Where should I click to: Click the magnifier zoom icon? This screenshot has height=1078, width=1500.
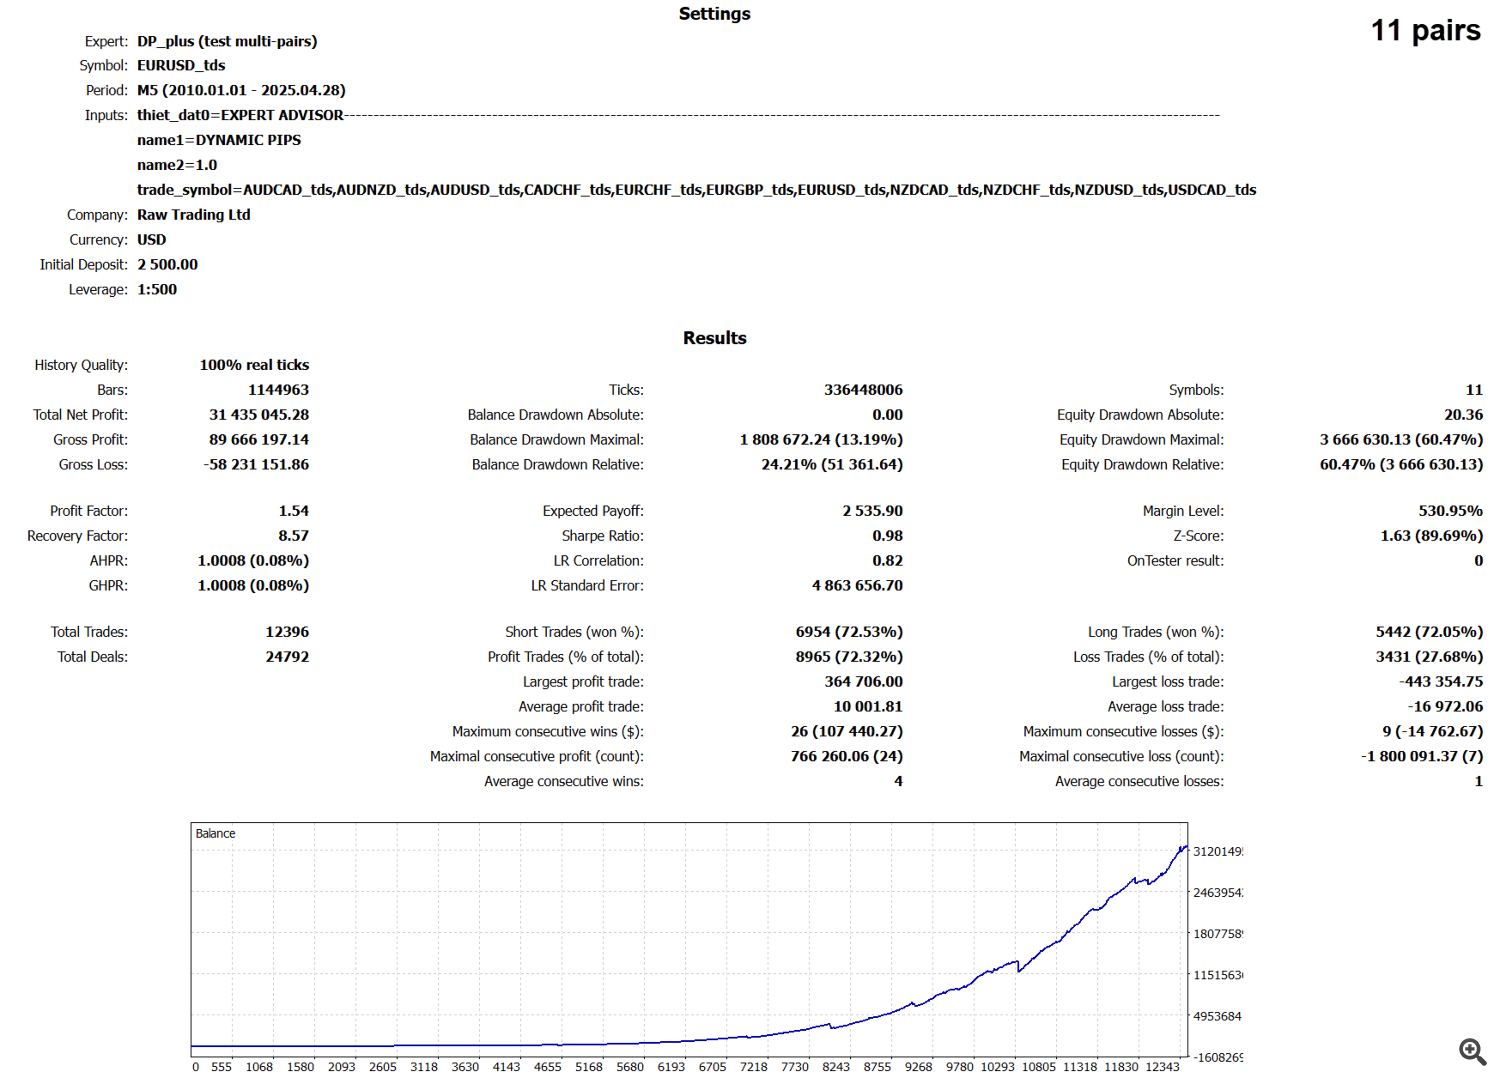(x=1471, y=1051)
